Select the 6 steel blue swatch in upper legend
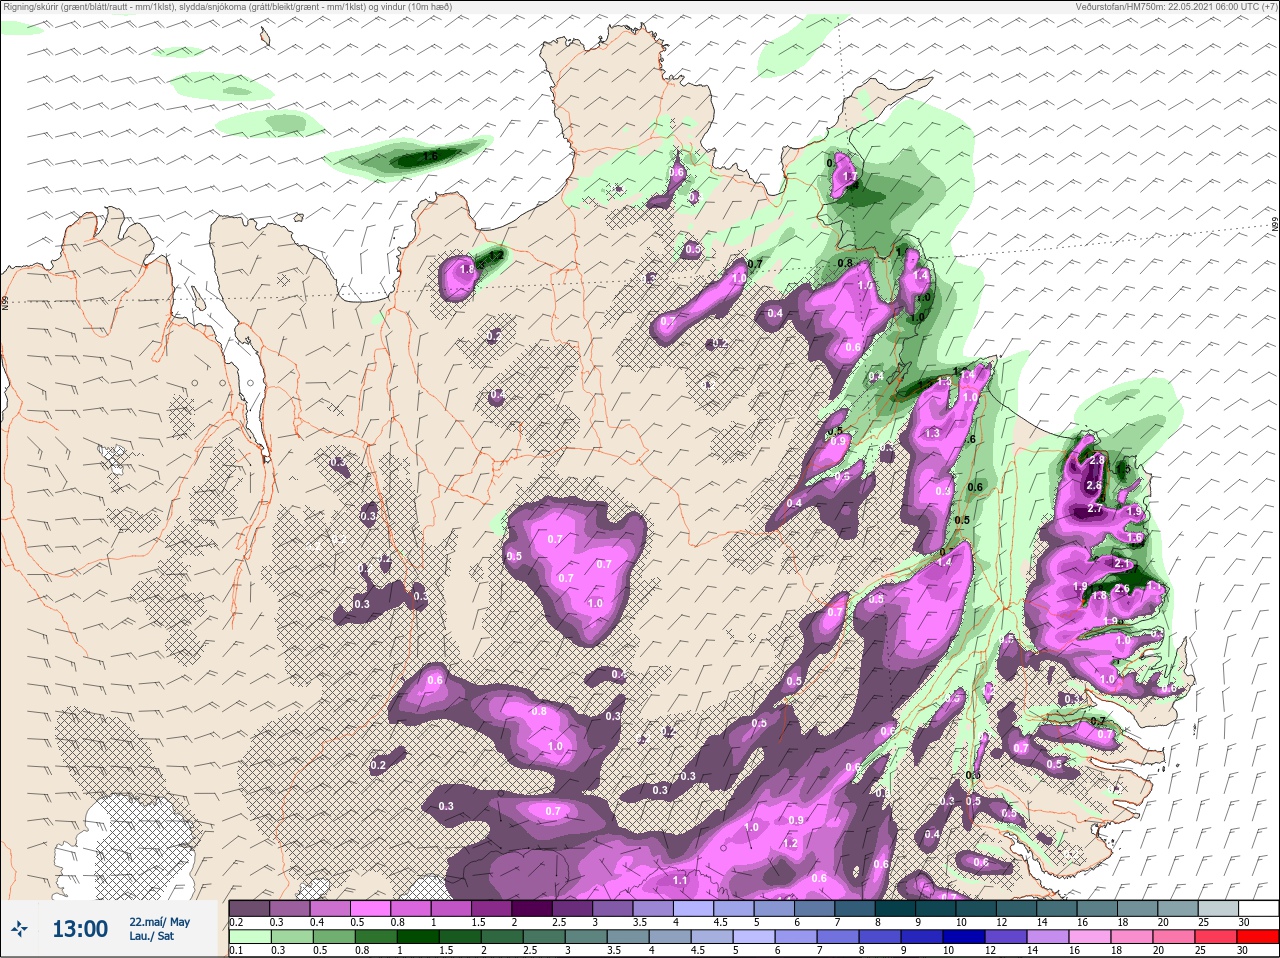 [x=814, y=908]
